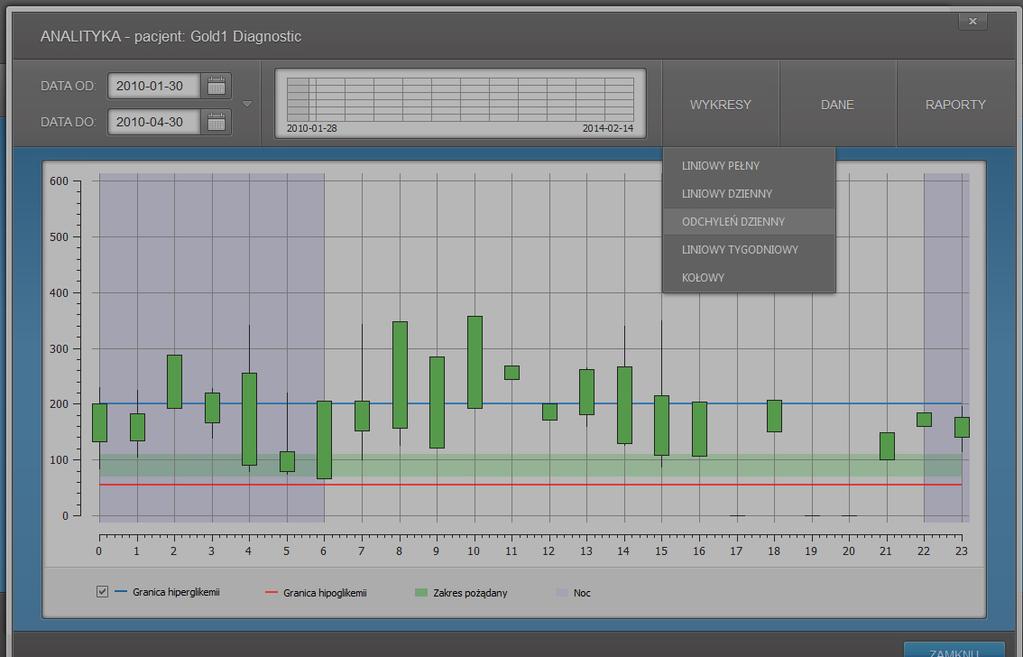Click the green bar at hour 8
This screenshot has height=657, width=1023.
coord(400,374)
